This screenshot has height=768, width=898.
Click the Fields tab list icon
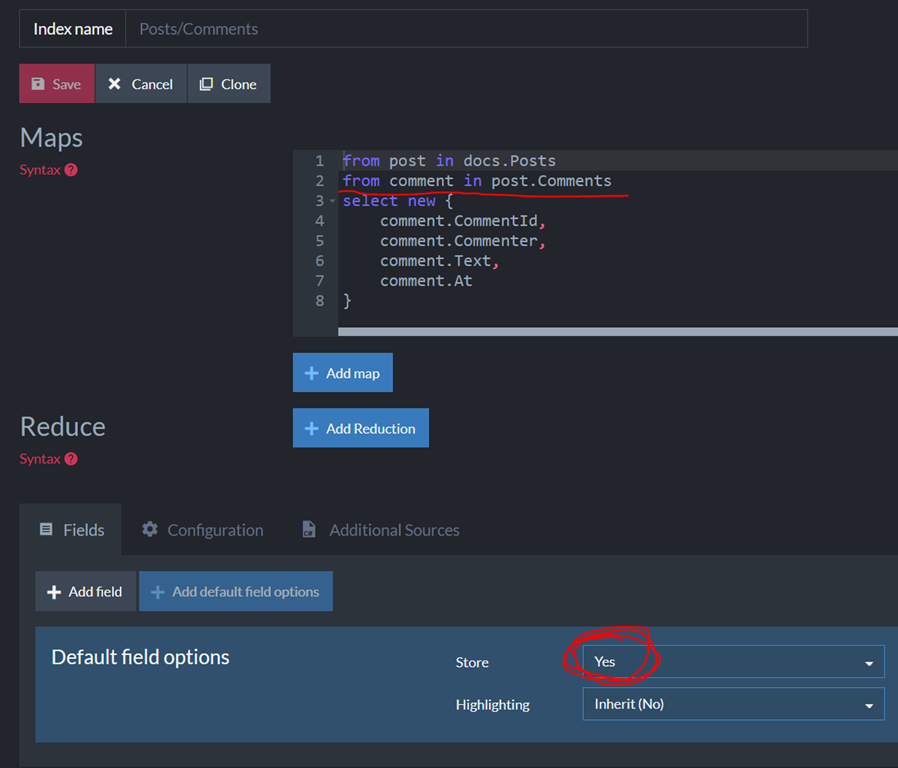[46, 529]
